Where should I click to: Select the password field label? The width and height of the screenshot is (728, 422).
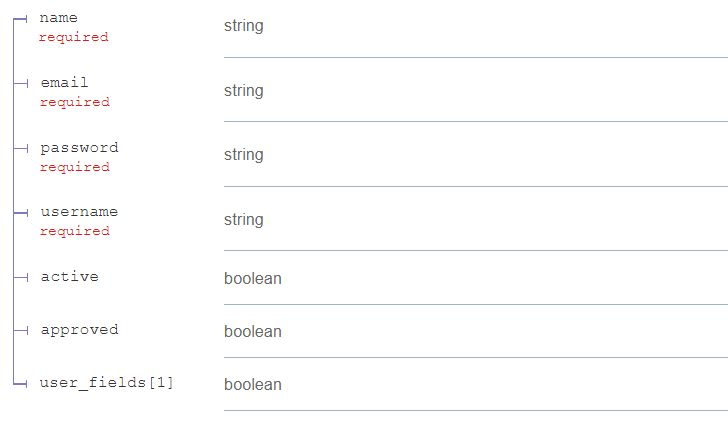click(79, 148)
